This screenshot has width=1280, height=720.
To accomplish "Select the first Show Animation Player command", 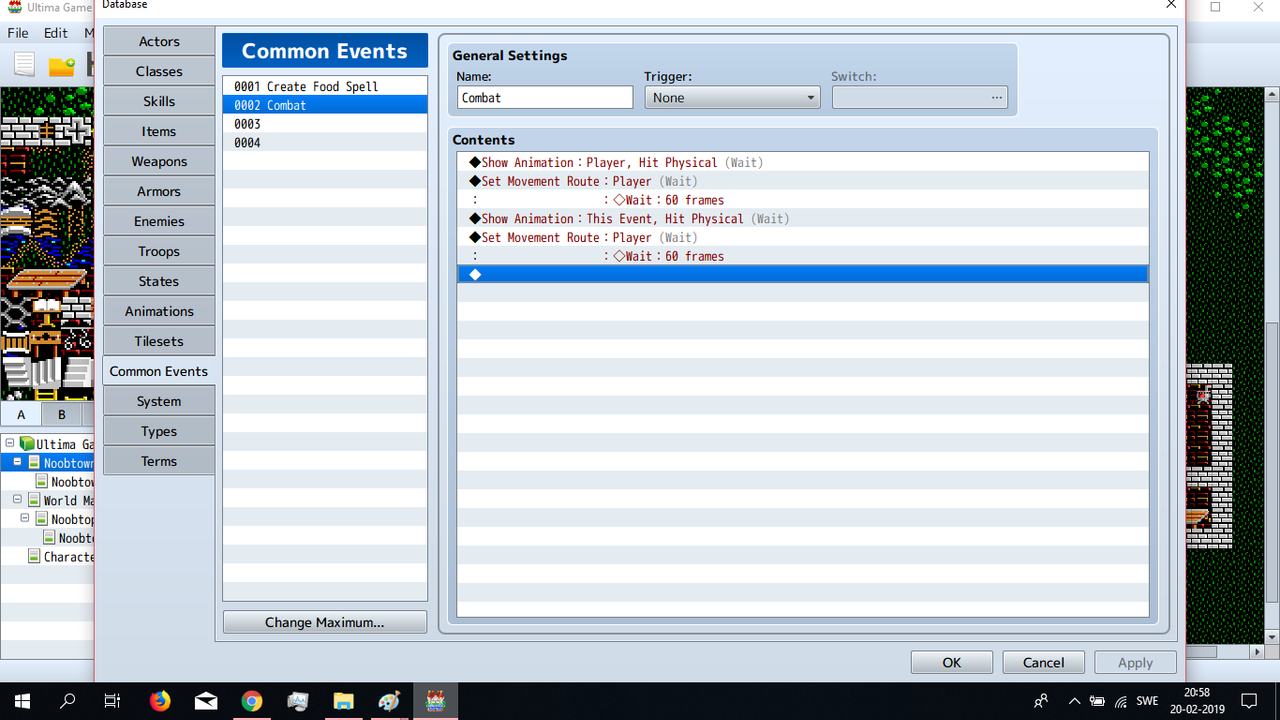I will (x=803, y=162).
